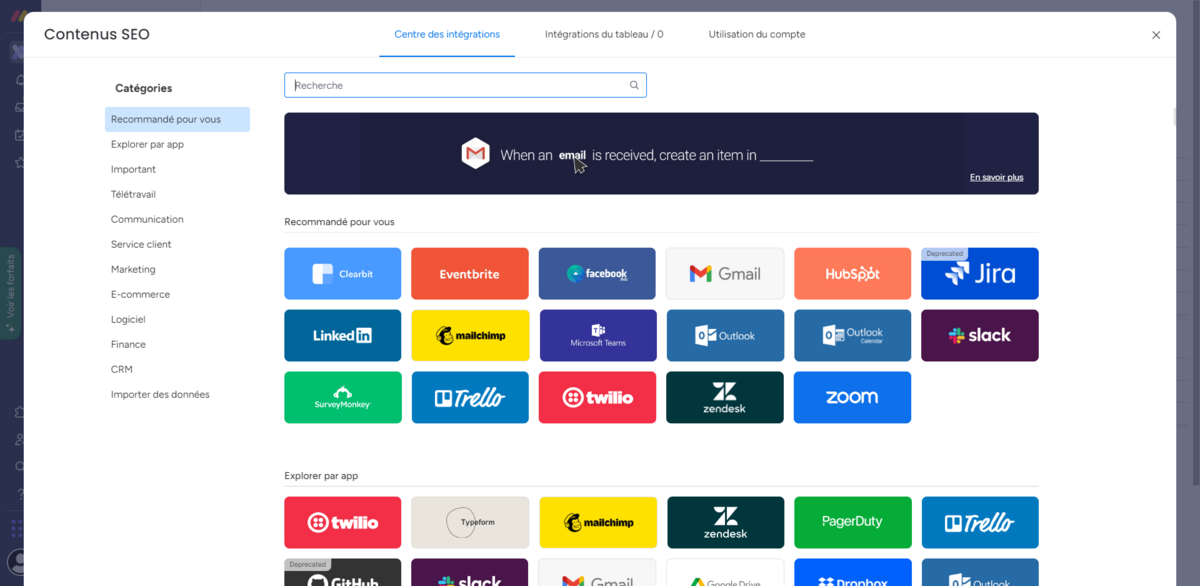Open the PagerDuty integration tile
The image size is (1200, 586).
853,522
